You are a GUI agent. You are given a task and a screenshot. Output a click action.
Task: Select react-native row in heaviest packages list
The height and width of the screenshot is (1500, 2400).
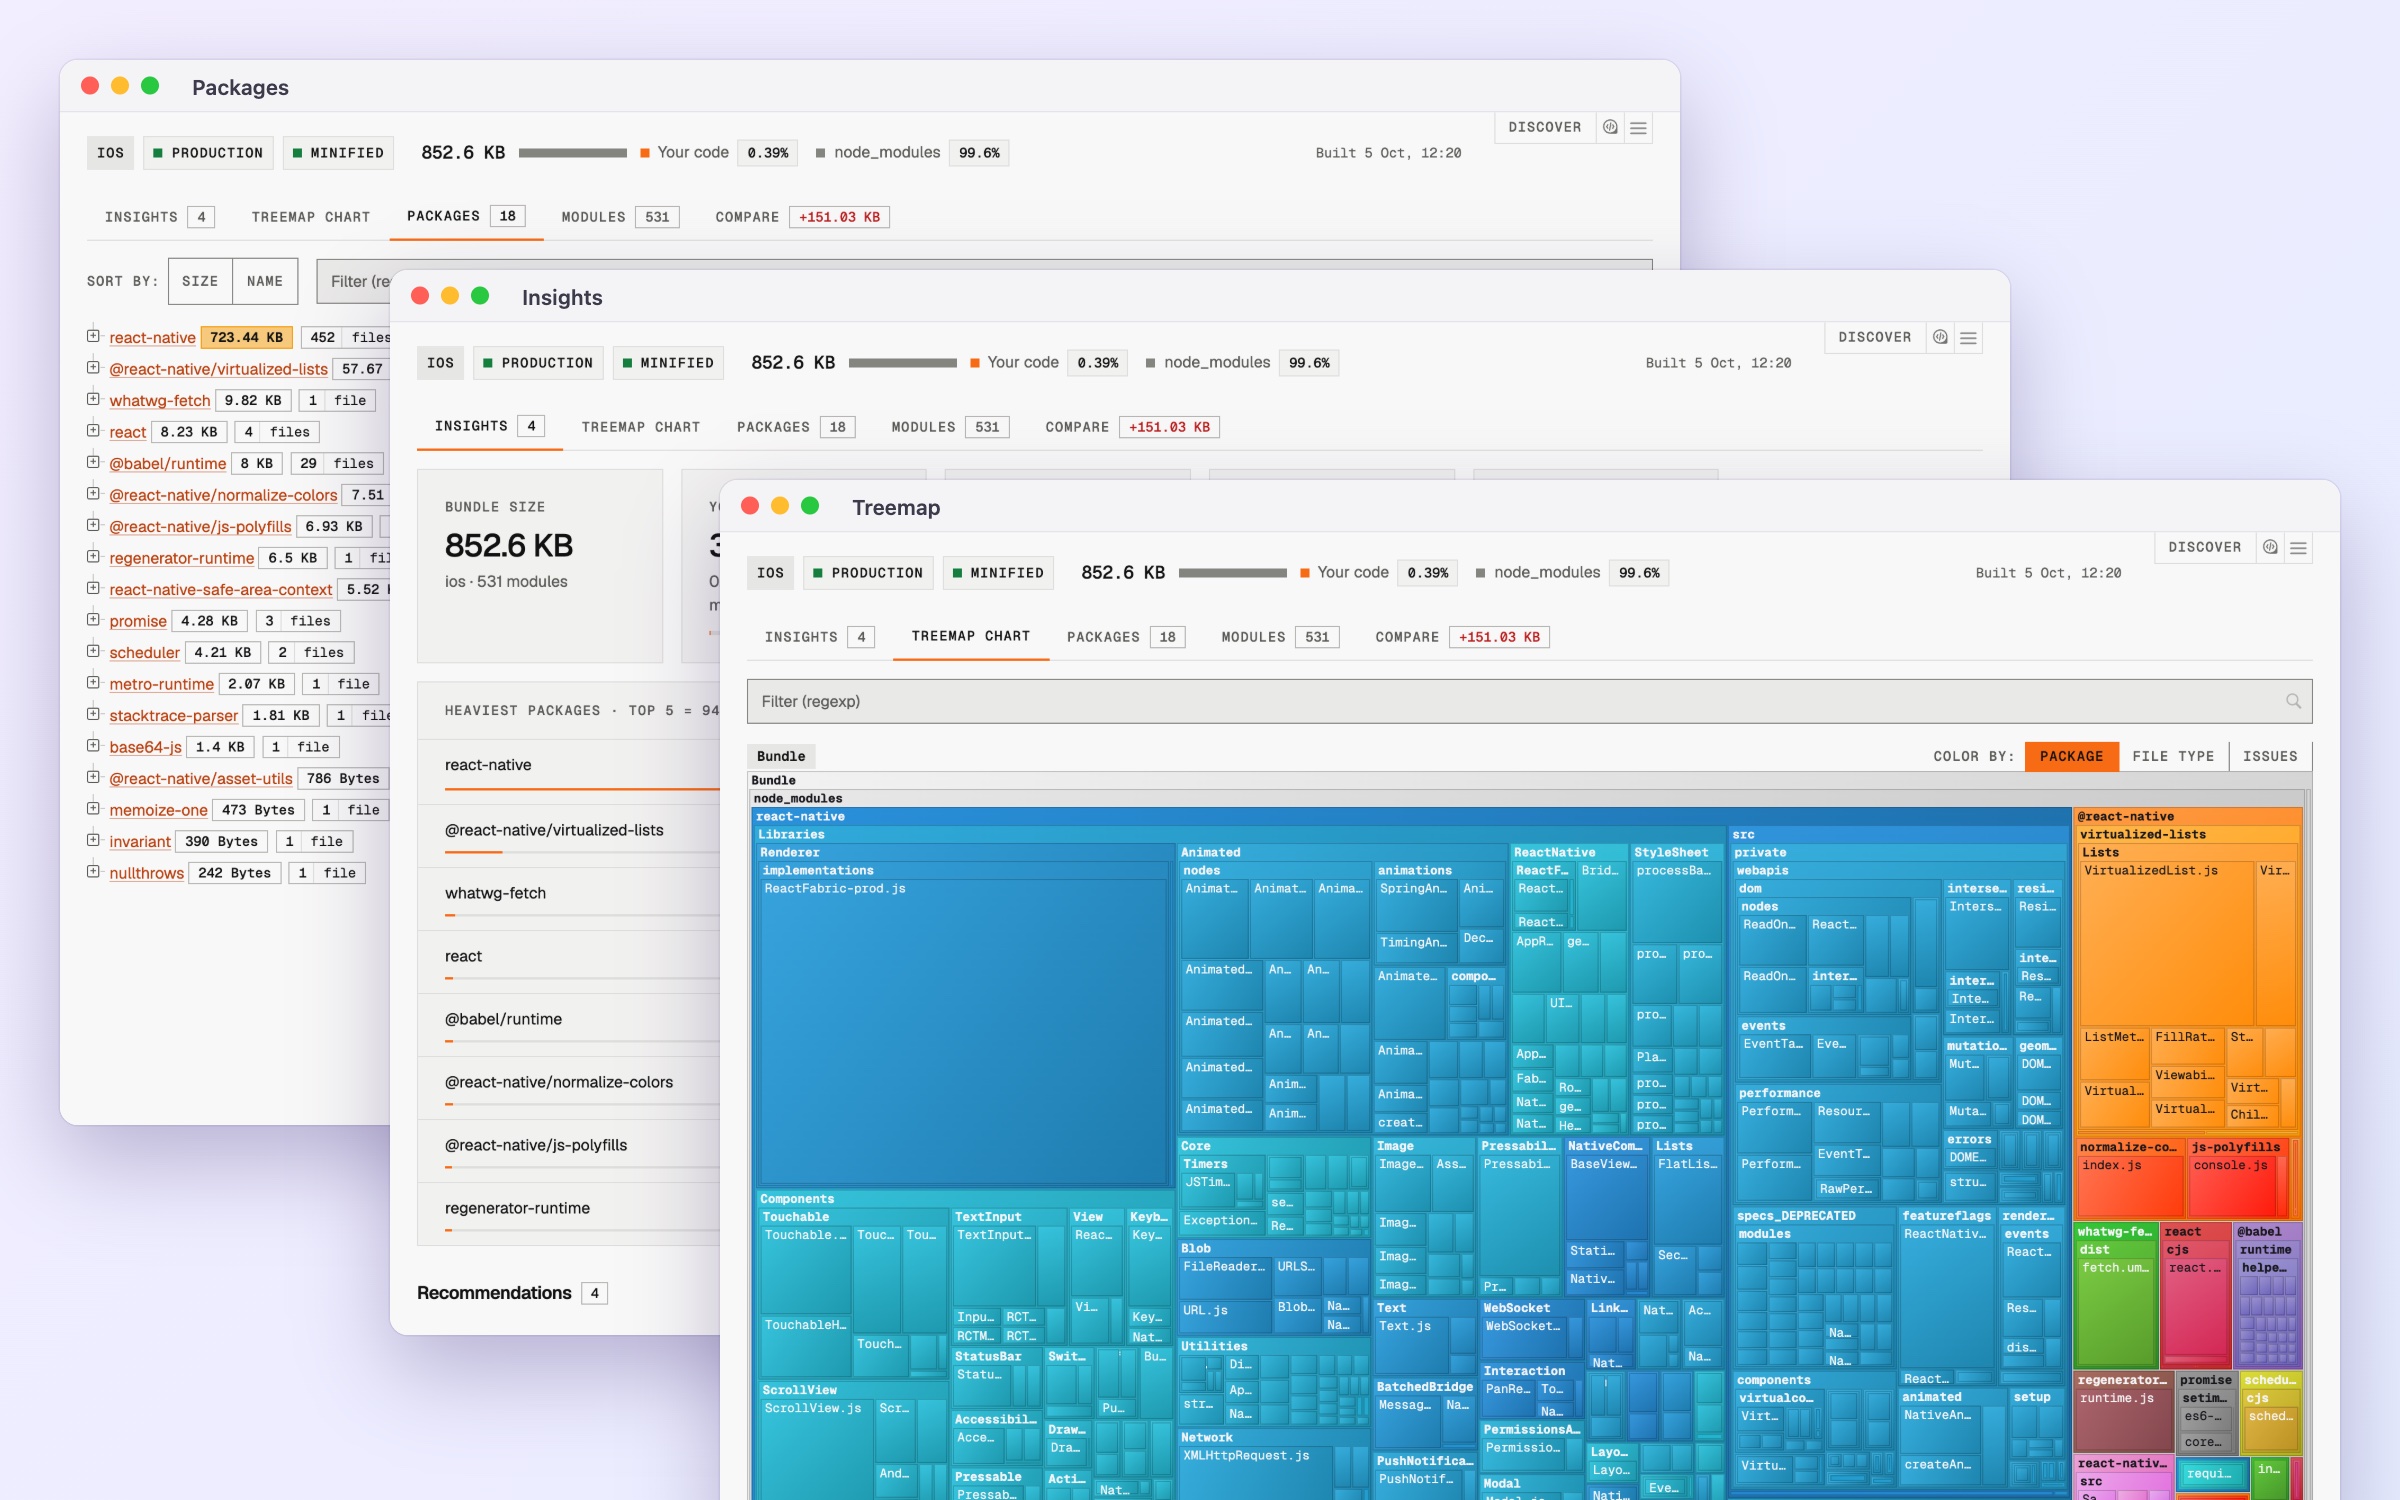(569, 771)
